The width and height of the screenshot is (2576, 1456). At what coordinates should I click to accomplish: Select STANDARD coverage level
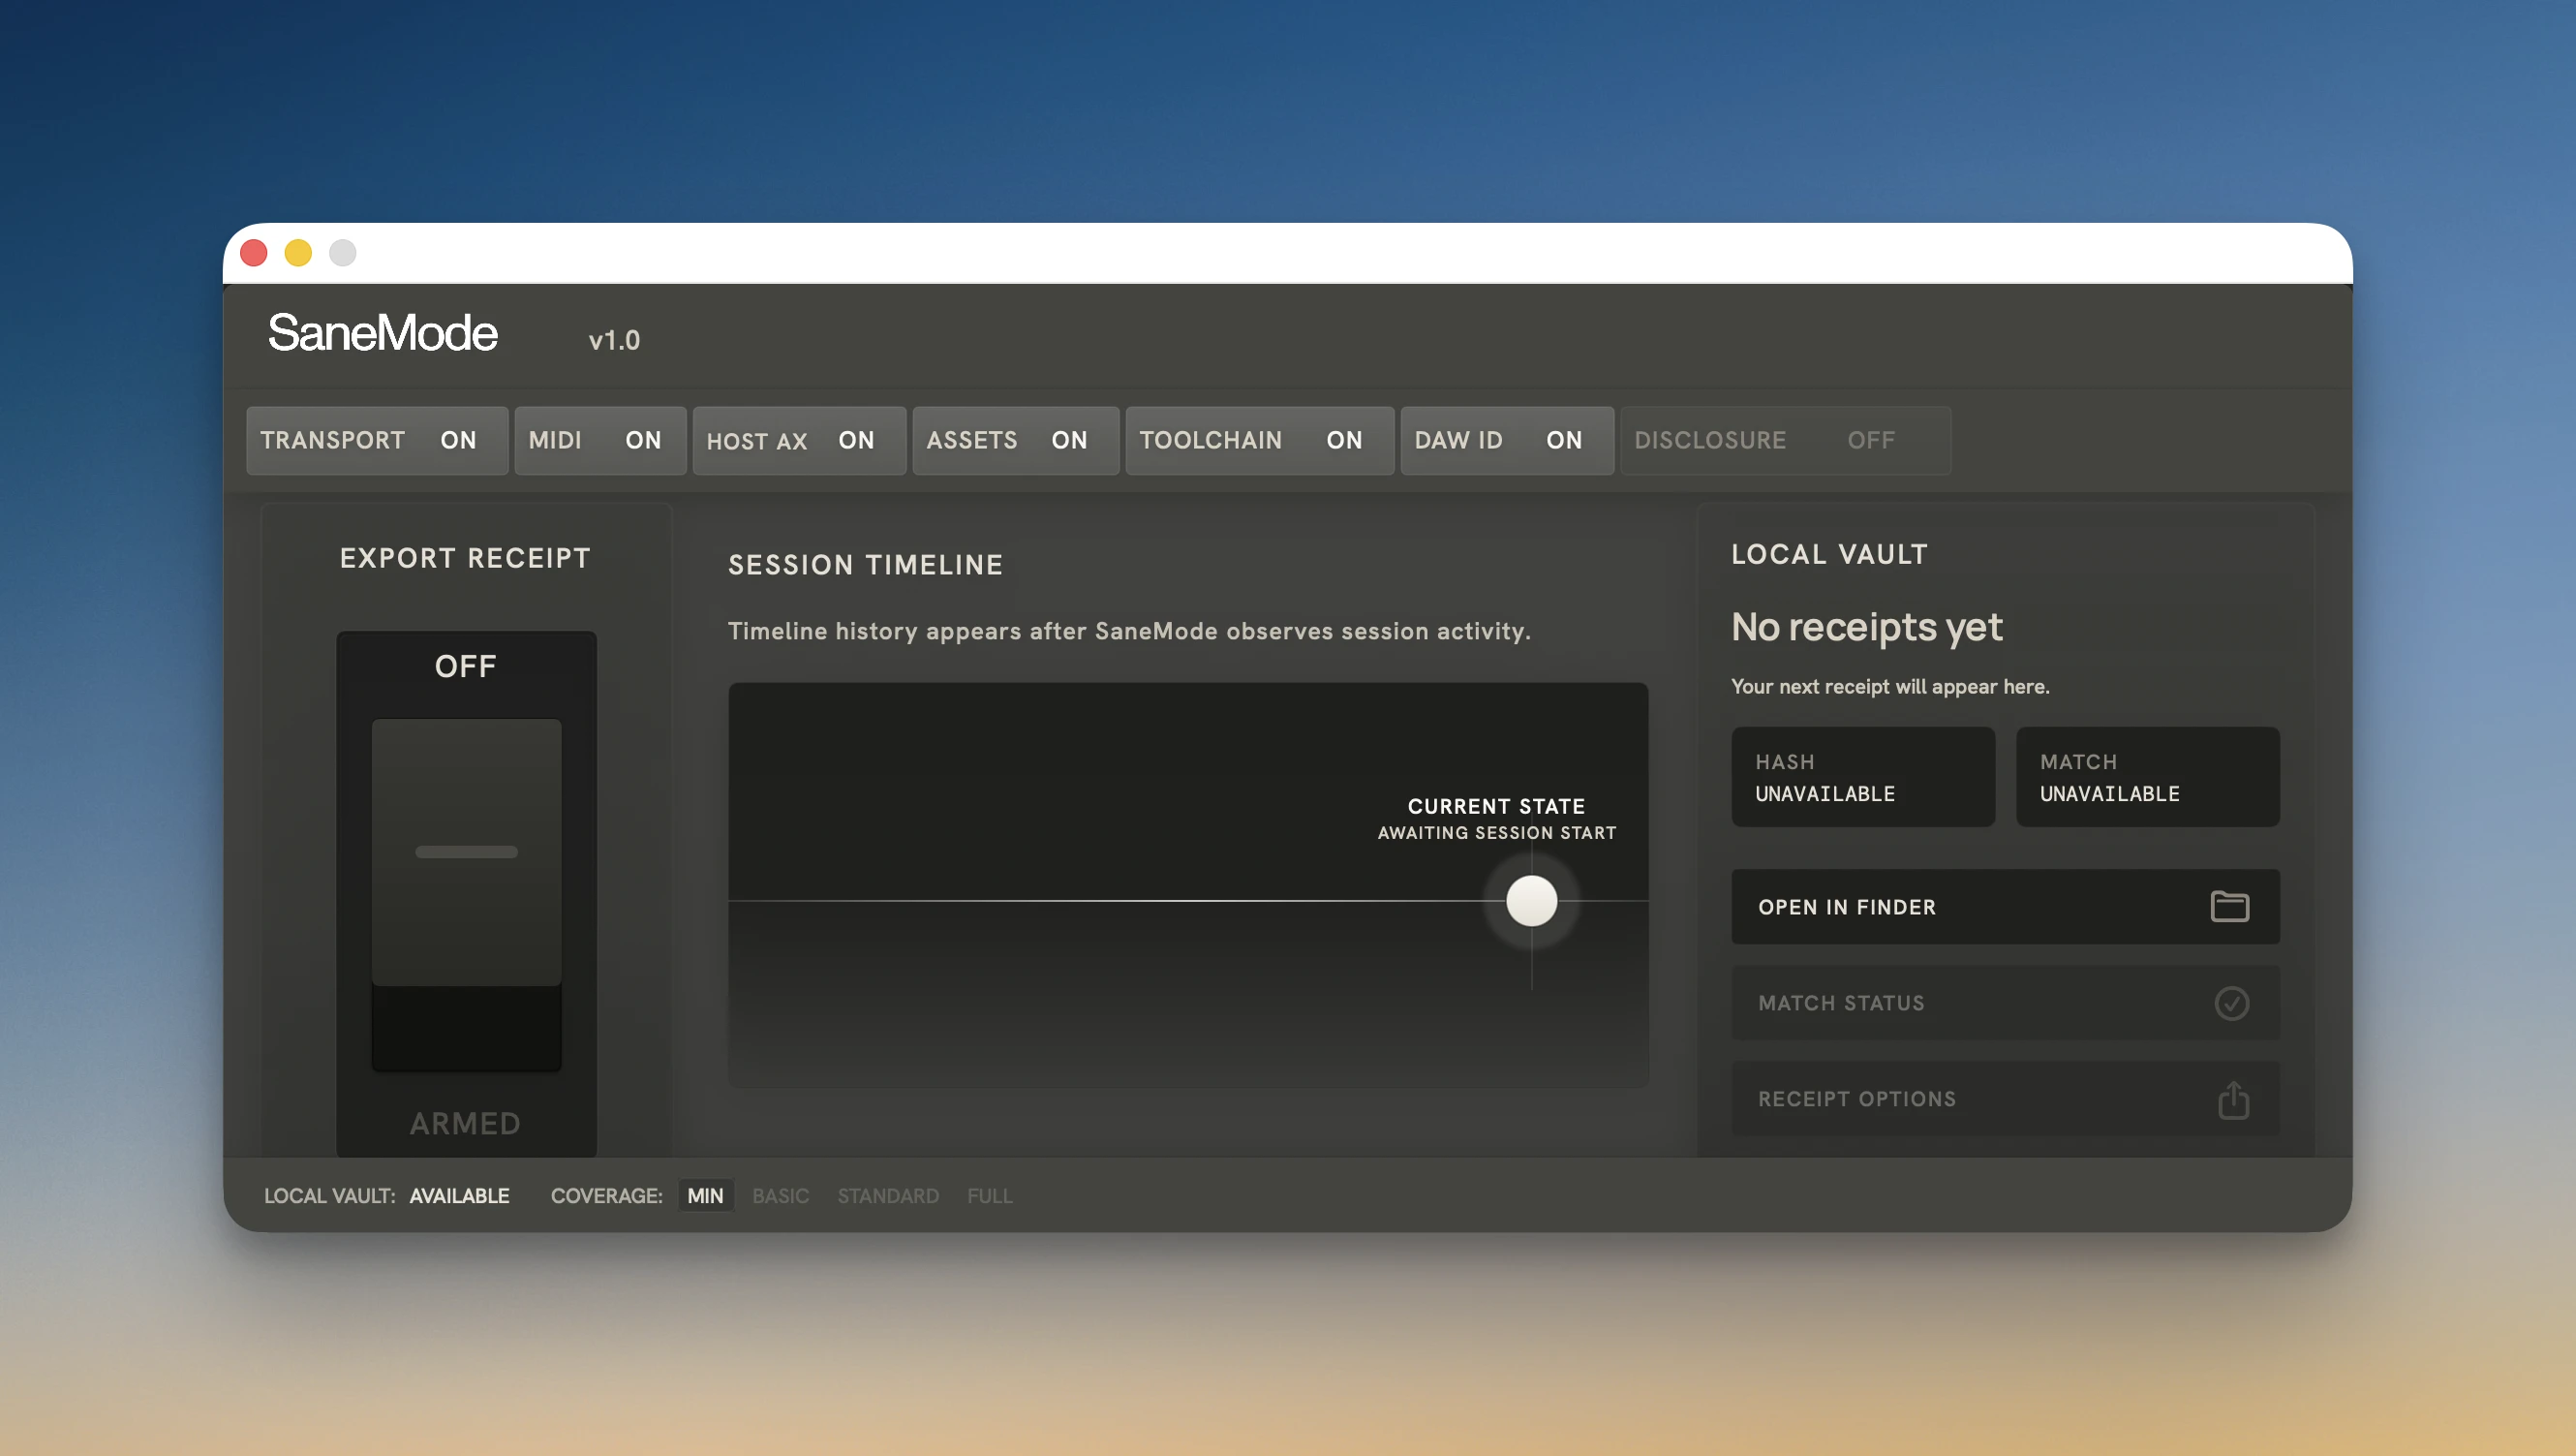coord(887,1195)
